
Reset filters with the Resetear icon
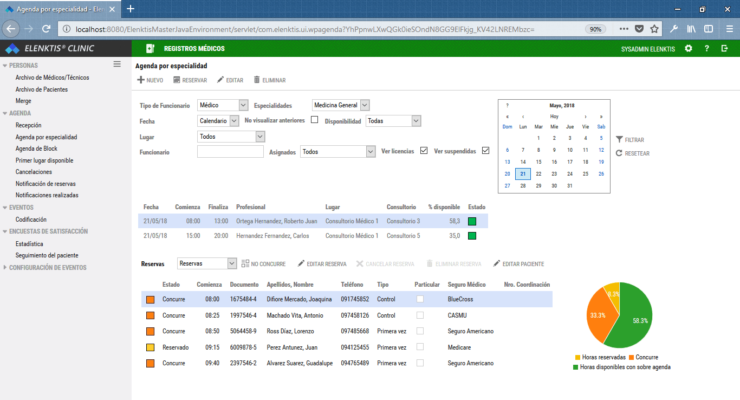619,152
